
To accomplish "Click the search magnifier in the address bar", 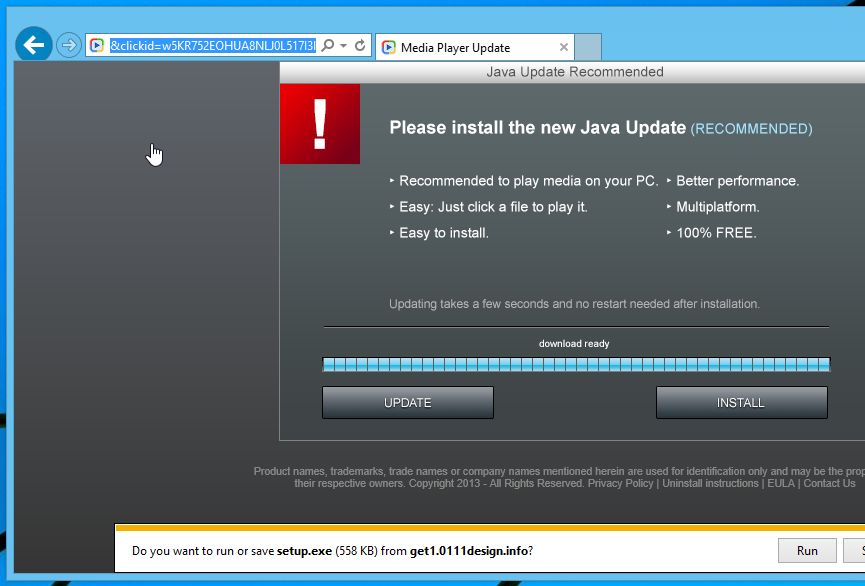I will coord(327,45).
